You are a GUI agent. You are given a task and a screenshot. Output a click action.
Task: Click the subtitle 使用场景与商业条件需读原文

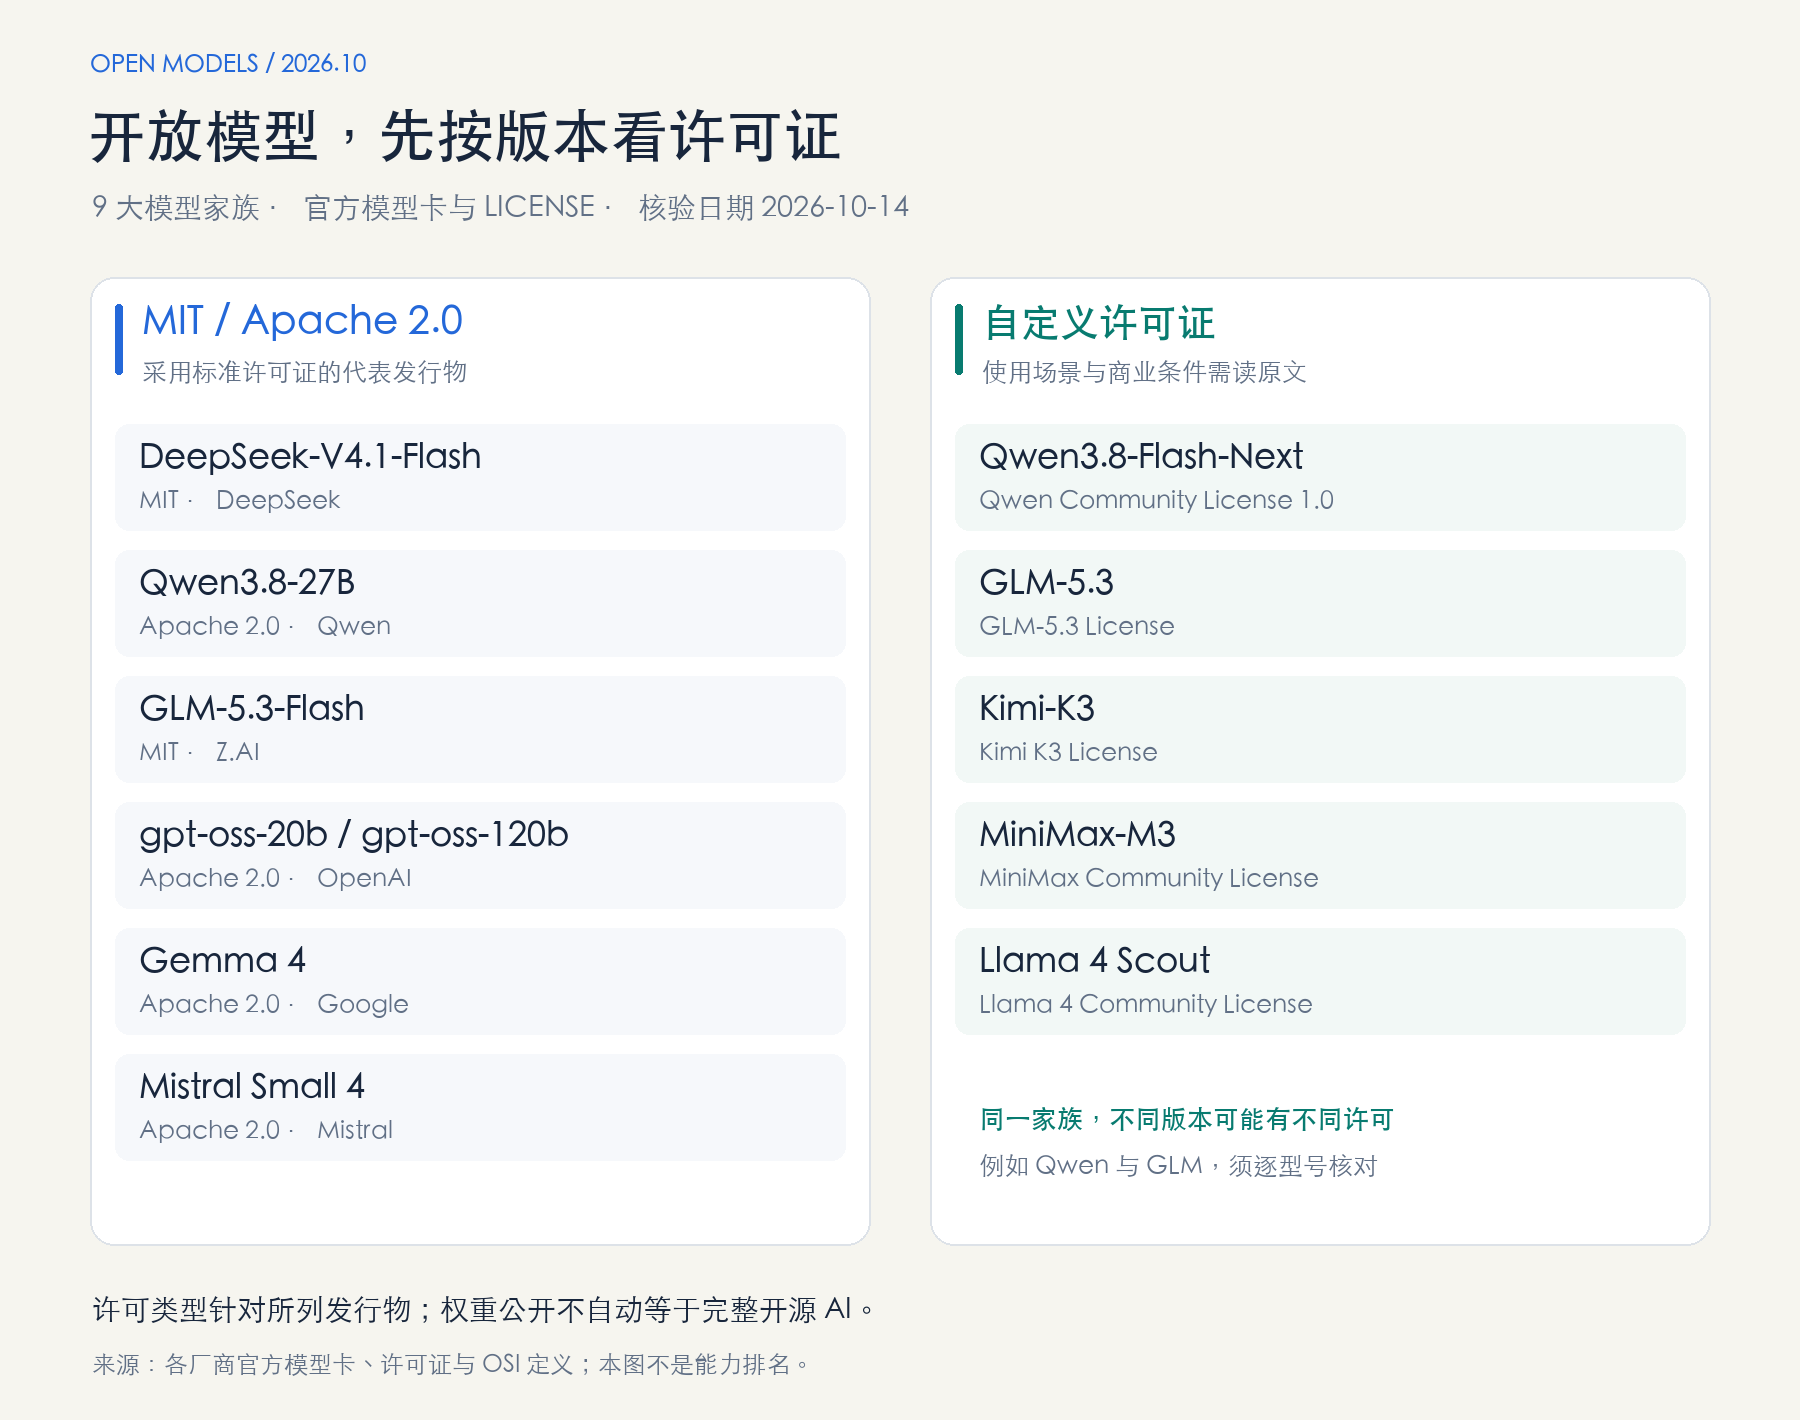1145,372
